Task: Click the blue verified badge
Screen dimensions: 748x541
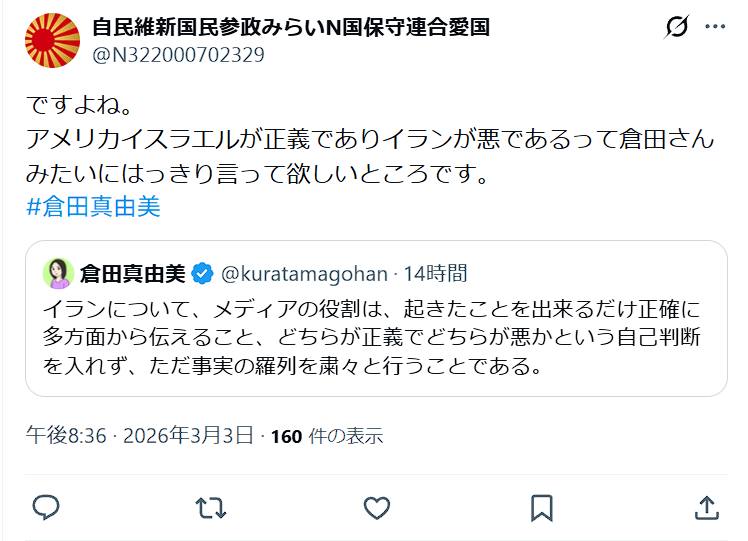Action: (202, 273)
